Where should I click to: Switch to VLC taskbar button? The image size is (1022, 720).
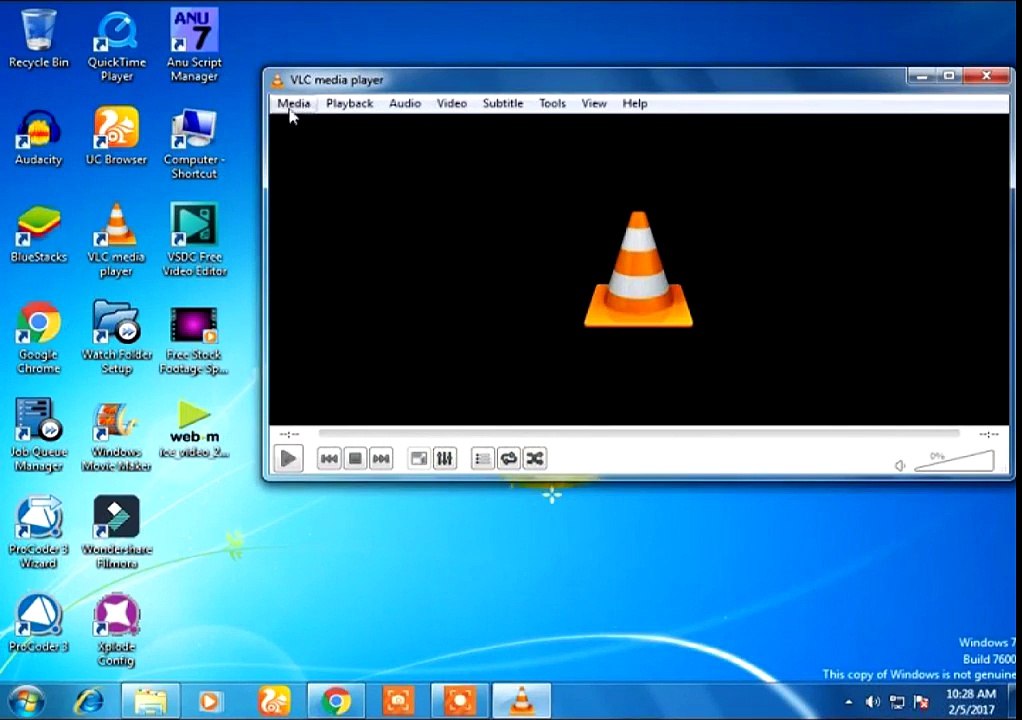(x=521, y=702)
